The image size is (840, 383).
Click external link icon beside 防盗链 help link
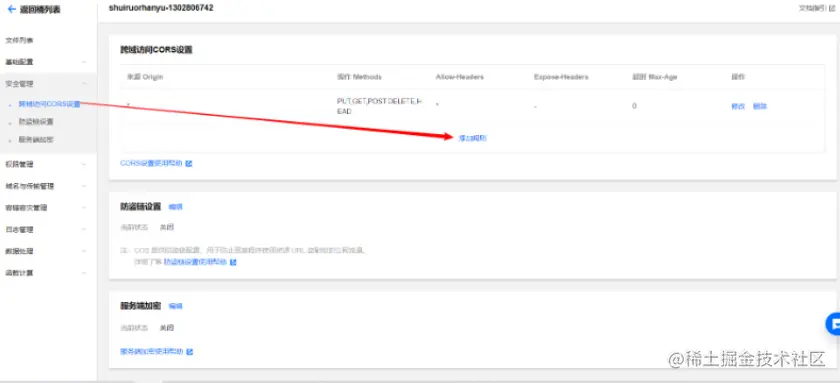(x=233, y=262)
